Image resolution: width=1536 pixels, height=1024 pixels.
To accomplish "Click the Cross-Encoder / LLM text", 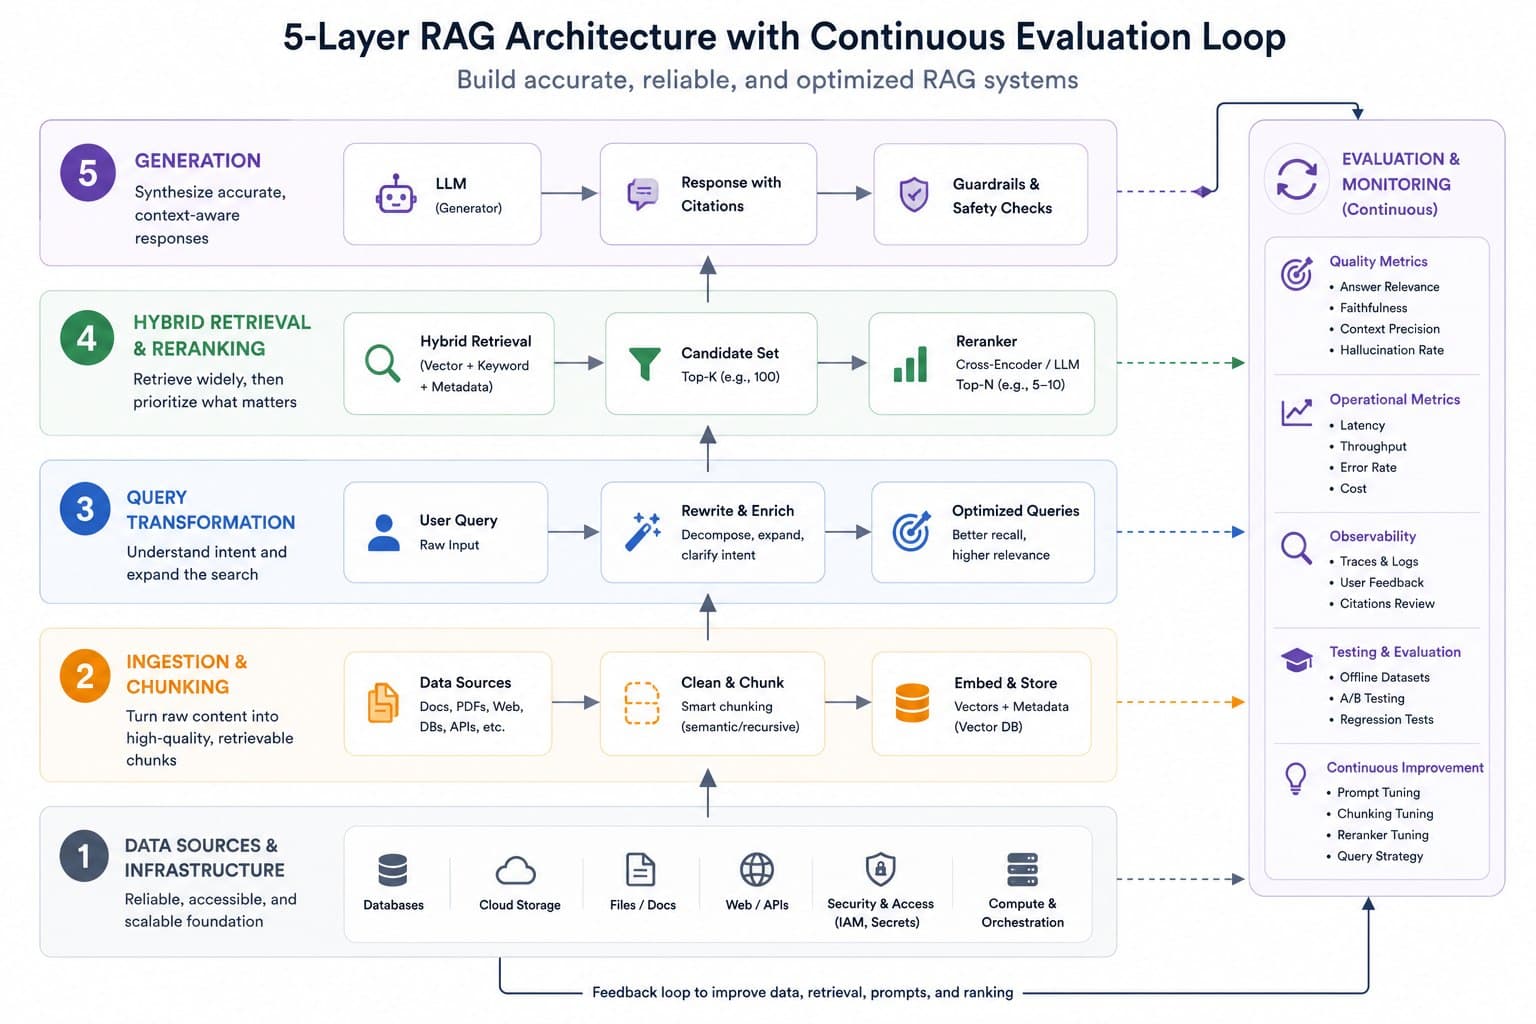I will pyautogui.click(x=1017, y=365).
